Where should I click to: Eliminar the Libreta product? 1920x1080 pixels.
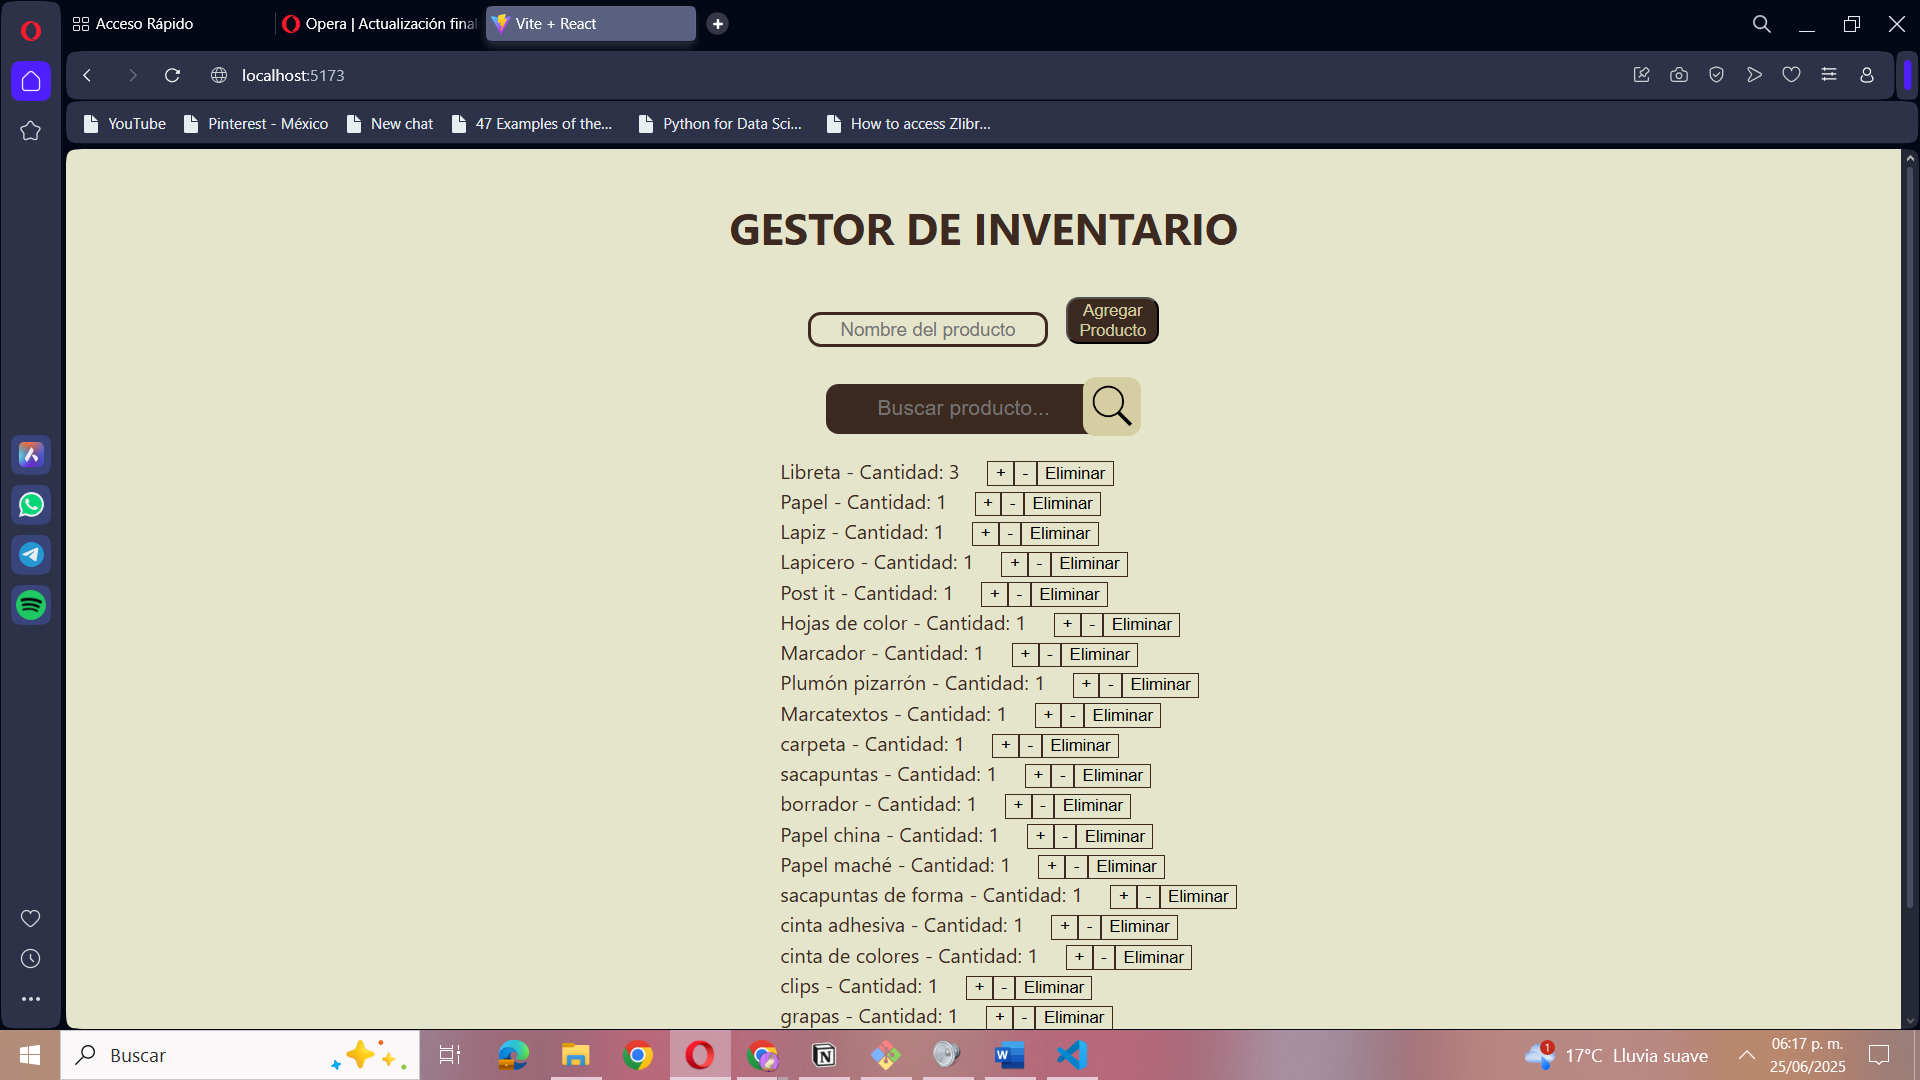(x=1075, y=473)
